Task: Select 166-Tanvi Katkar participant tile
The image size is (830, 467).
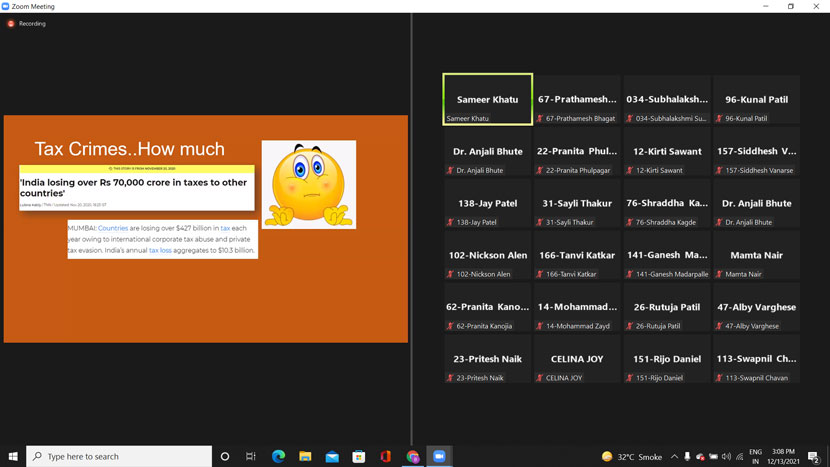Action: click(x=577, y=255)
